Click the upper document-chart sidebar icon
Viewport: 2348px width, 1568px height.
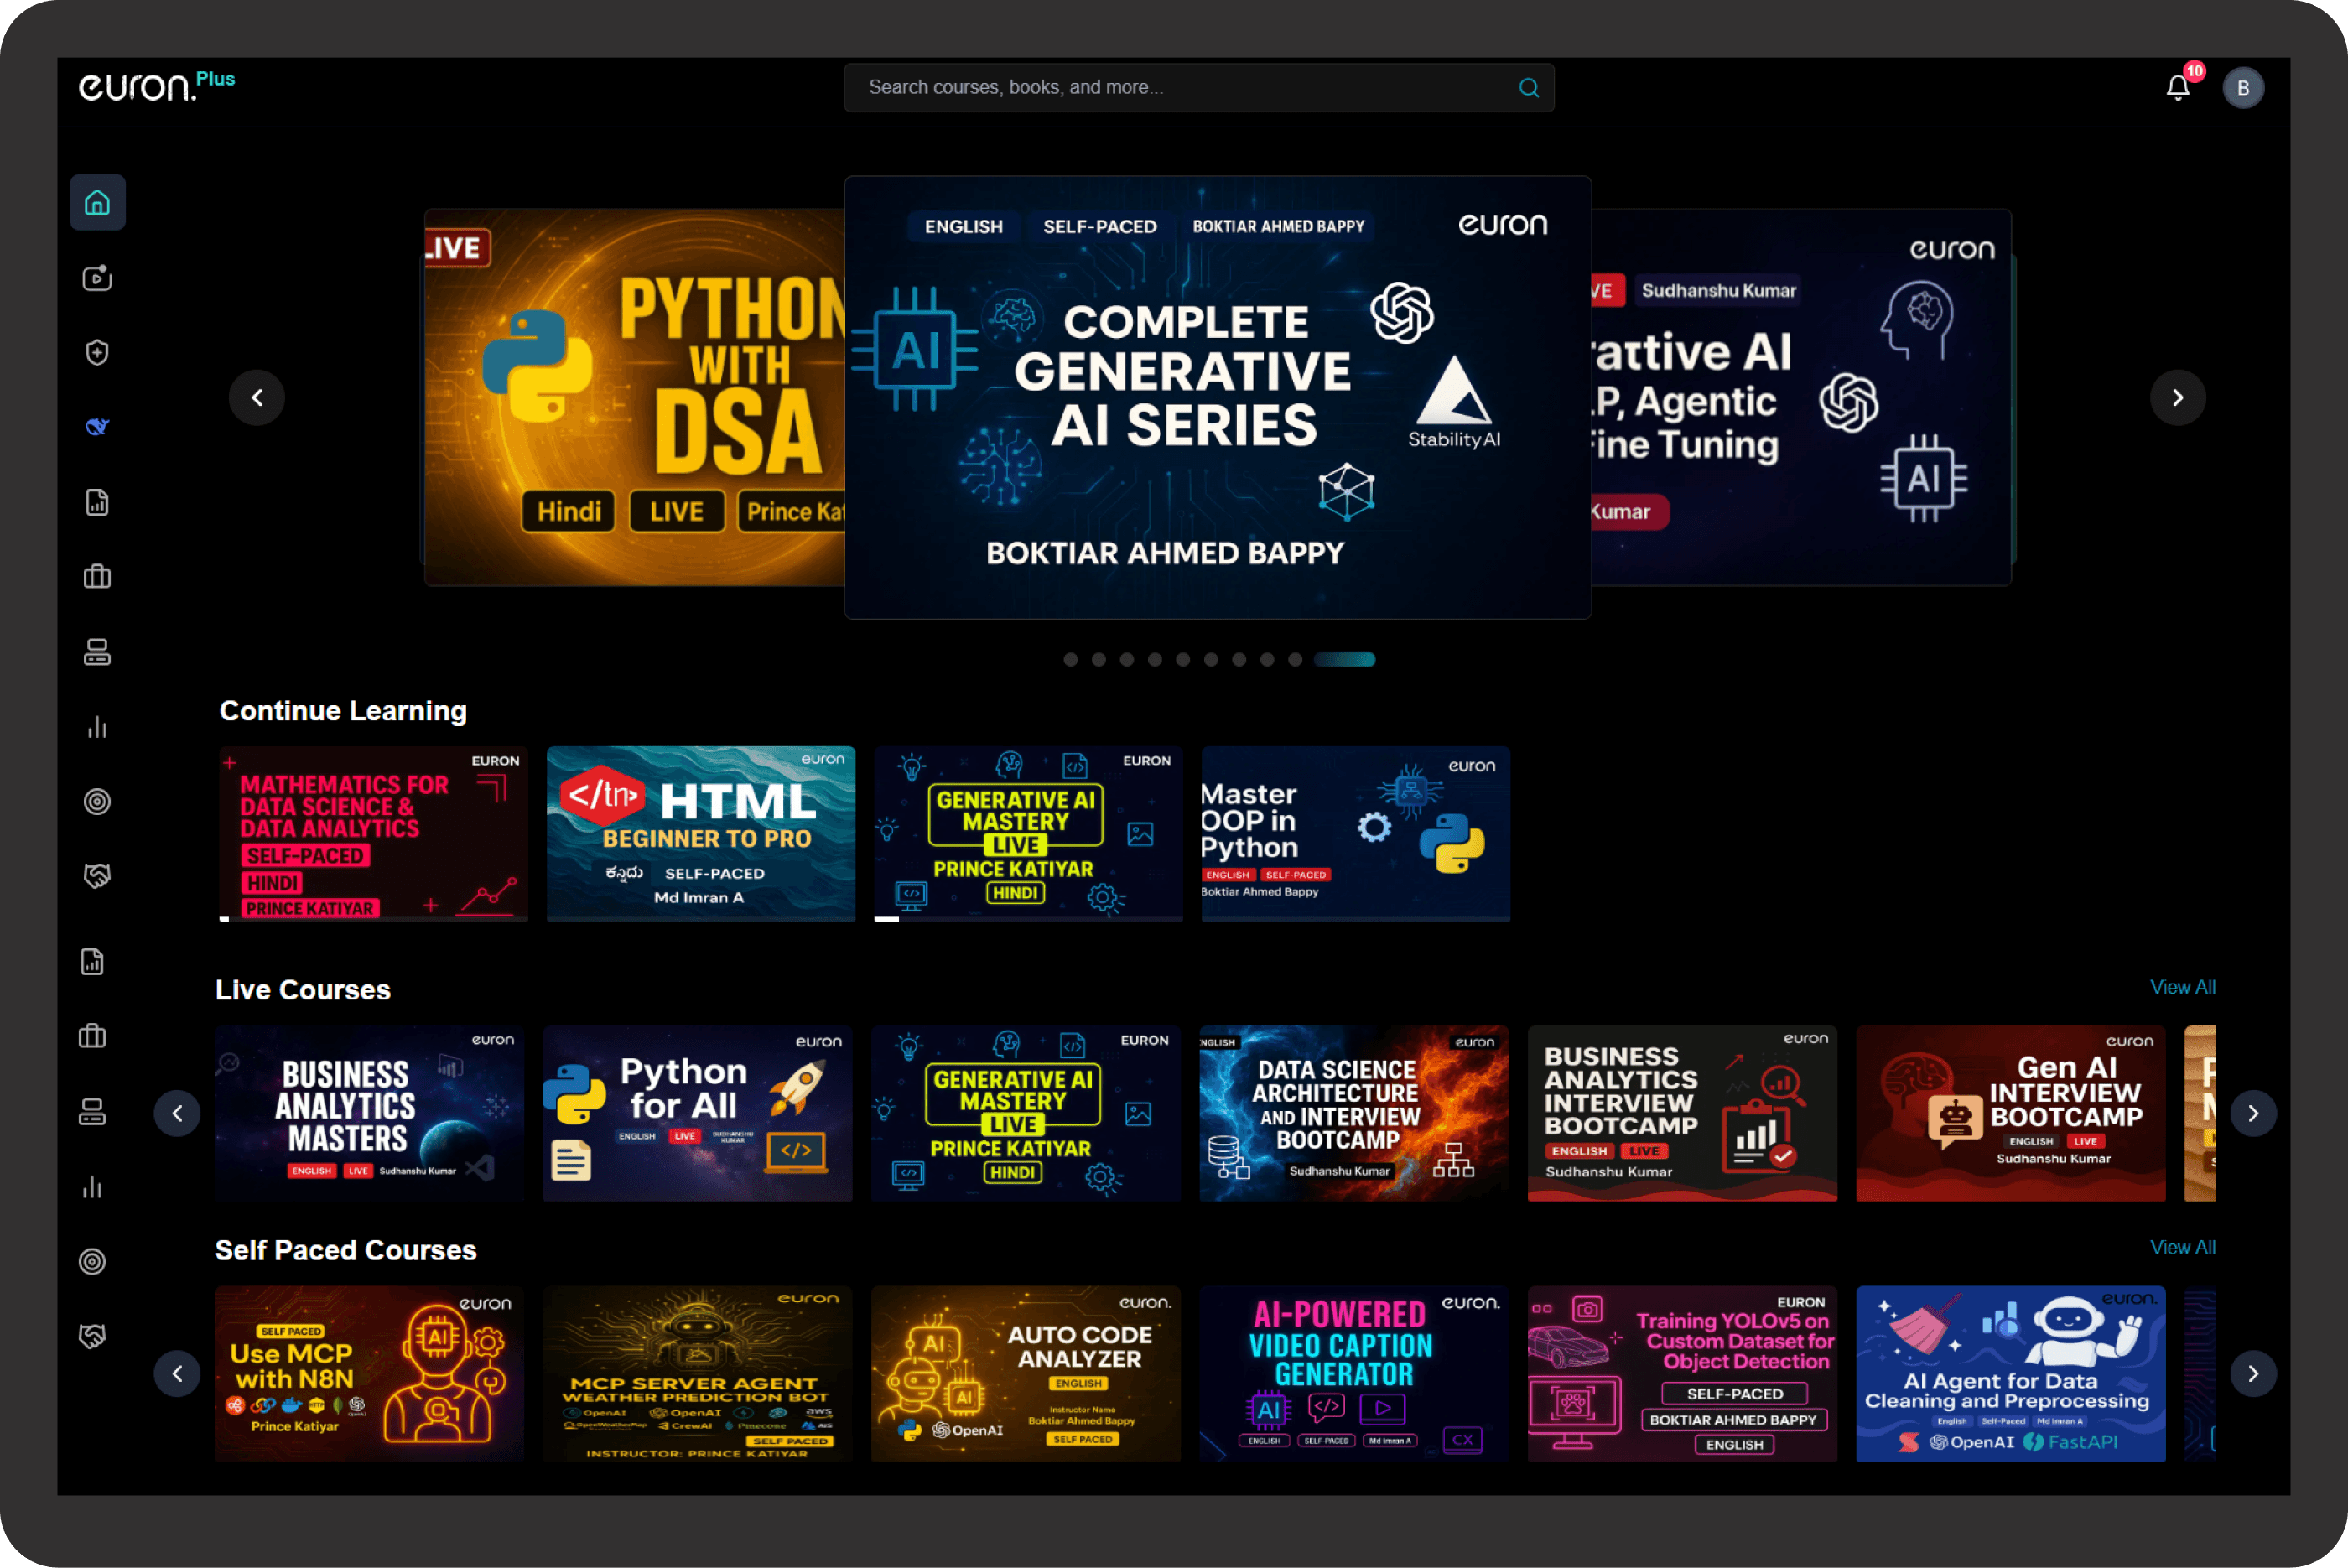(x=97, y=502)
